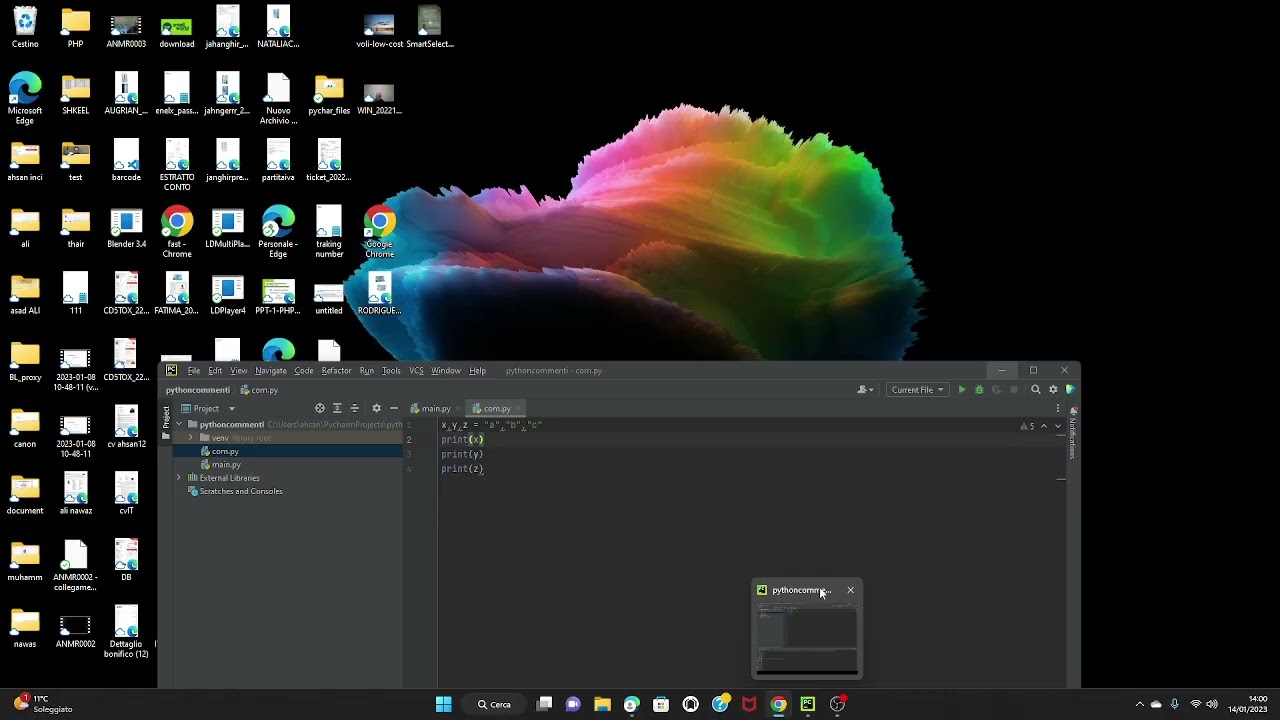Click the JetBrains Toolbox icon in PyCharm toolbar
The image size is (1280, 720).
click(1070, 390)
